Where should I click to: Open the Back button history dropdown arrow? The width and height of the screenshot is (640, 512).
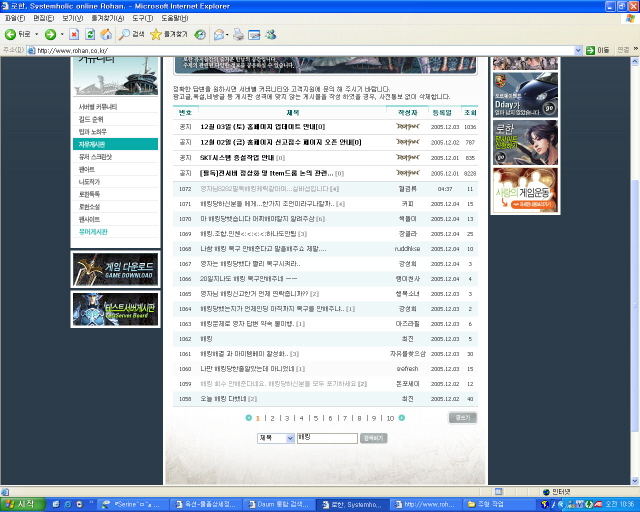(36, 34)
